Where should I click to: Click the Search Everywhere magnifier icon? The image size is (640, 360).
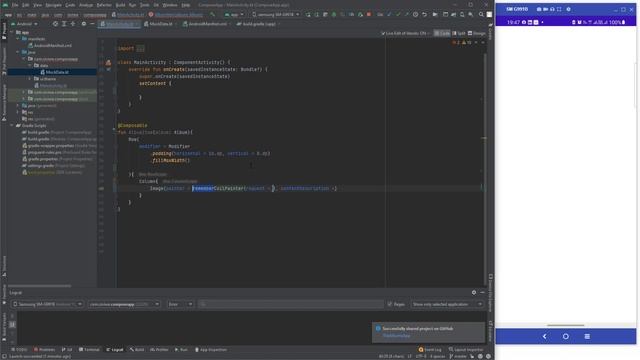[x=481, y=14]
